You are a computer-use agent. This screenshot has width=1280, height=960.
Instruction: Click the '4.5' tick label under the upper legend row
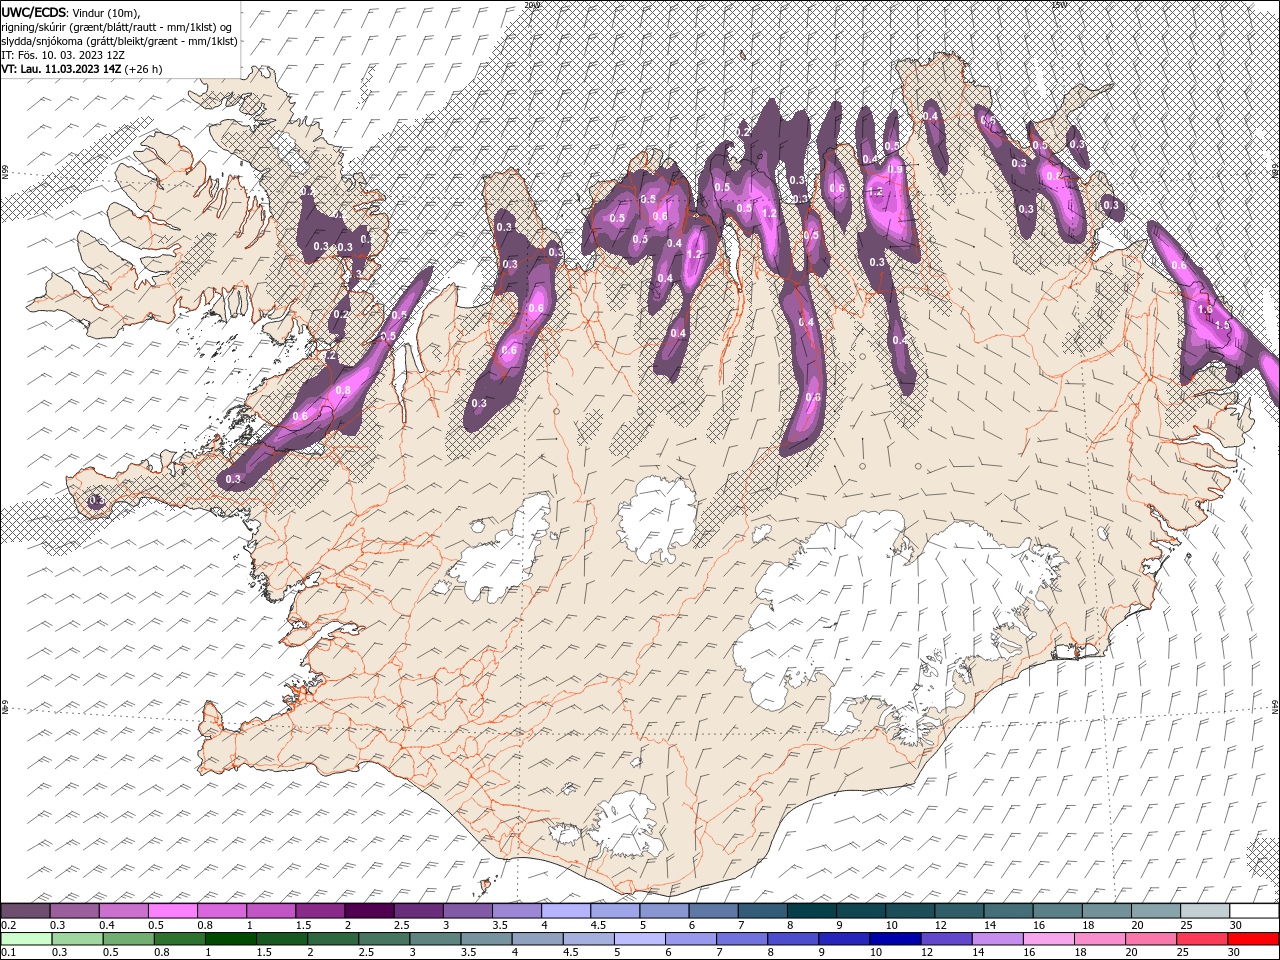[x=598, y=926]
